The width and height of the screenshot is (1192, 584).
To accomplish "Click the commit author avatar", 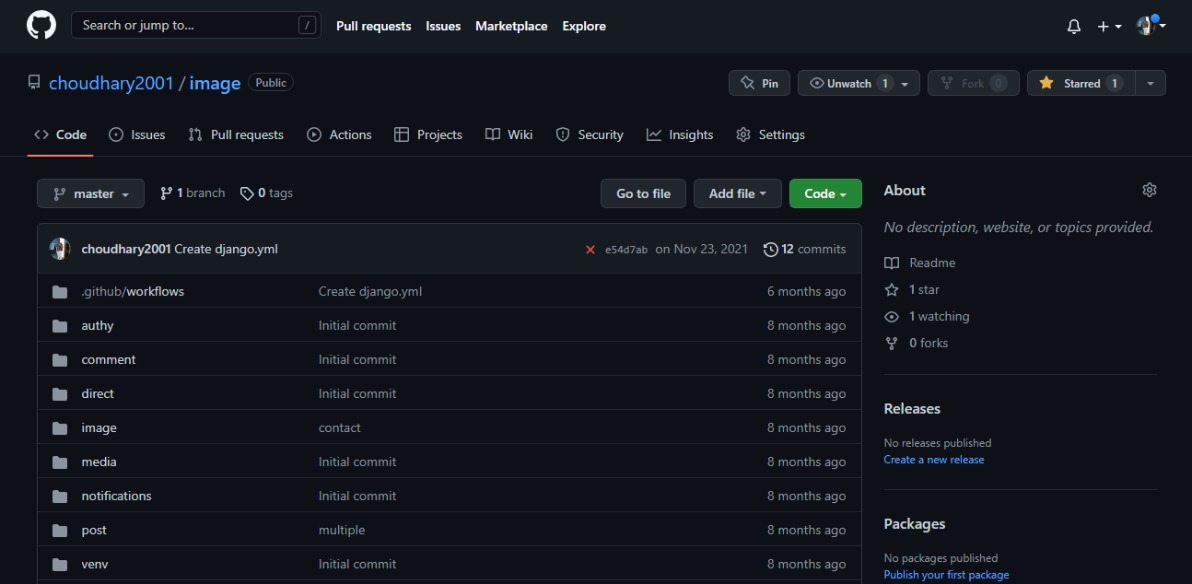I will coord(60,249).
